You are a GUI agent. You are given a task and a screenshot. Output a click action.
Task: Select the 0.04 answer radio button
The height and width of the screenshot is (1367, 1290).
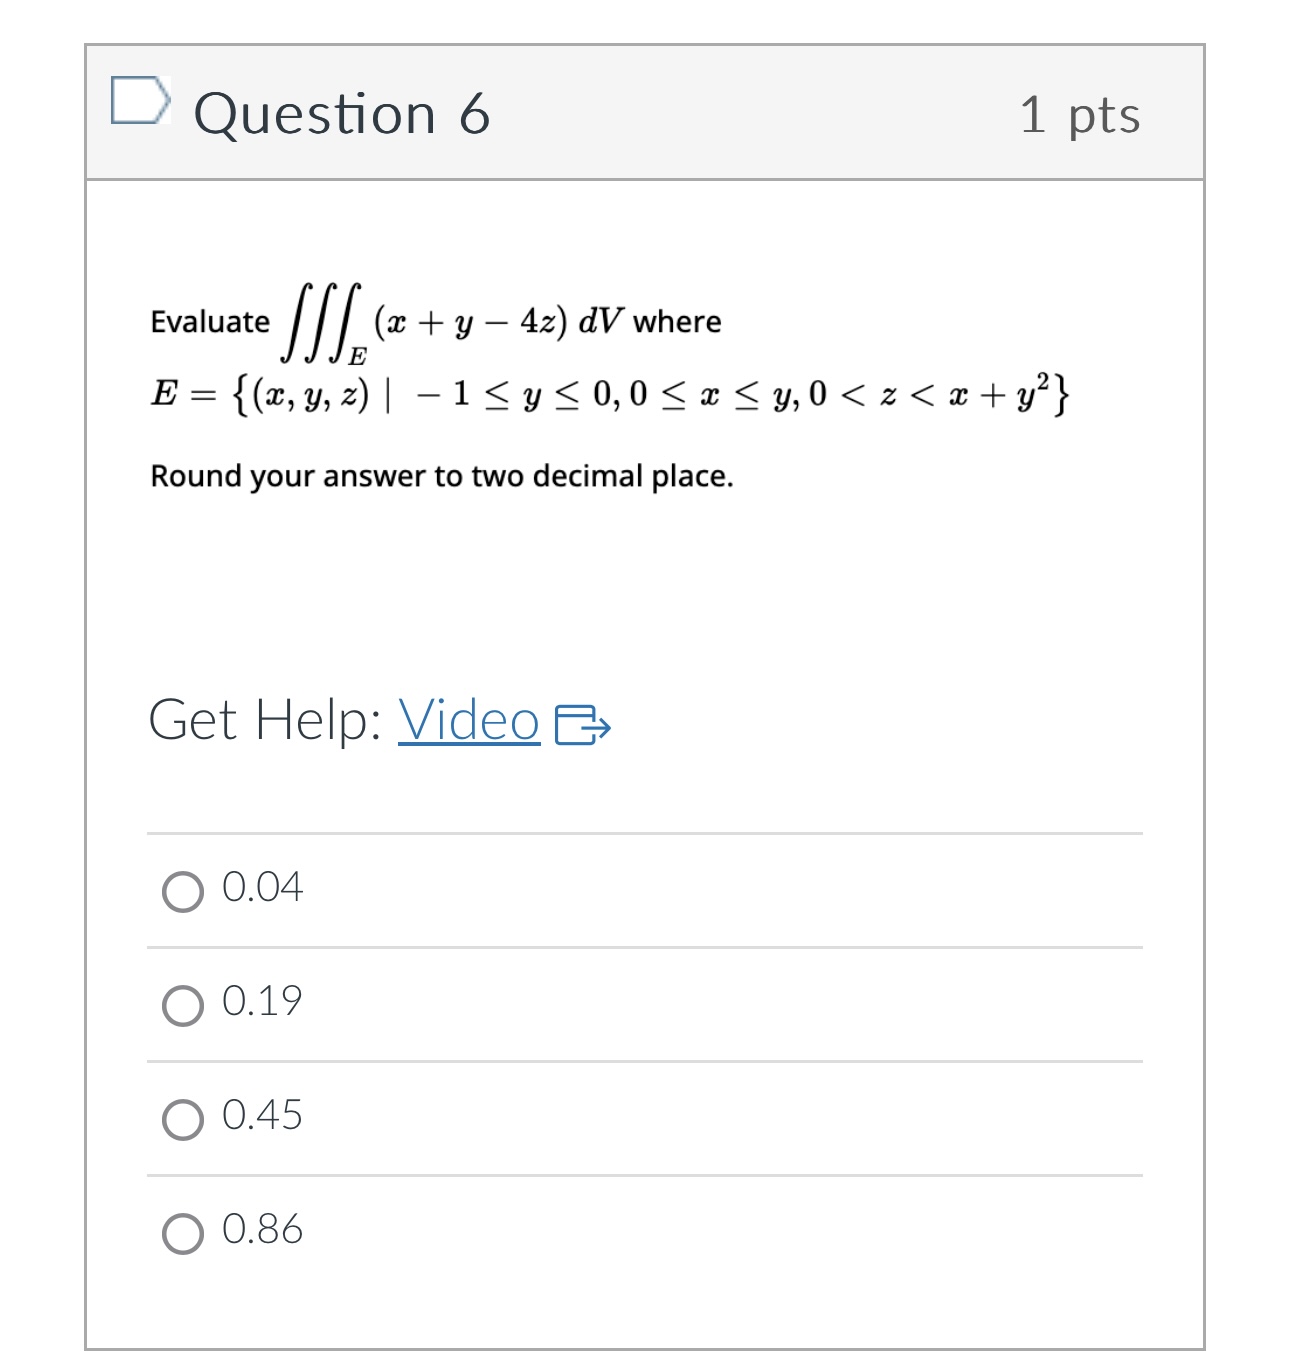pos(185,889)
